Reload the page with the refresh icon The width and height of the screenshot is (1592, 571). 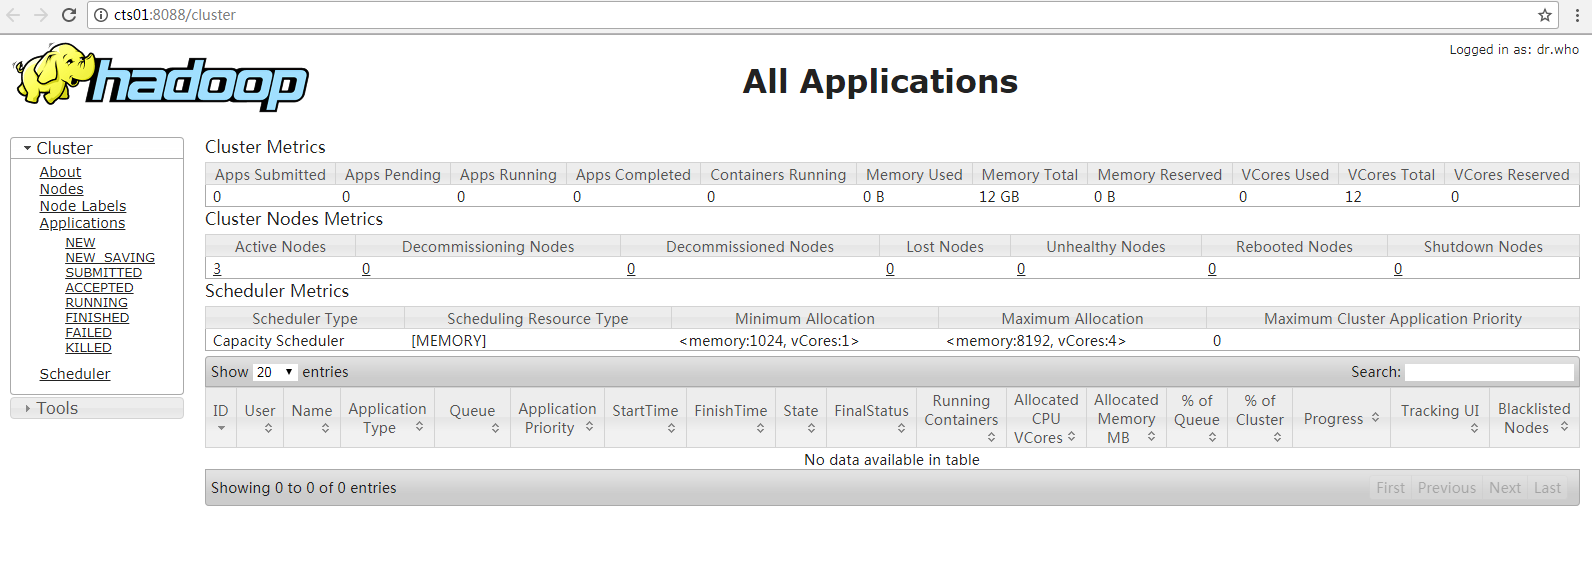pyautogui.click(x=69, y=15)
